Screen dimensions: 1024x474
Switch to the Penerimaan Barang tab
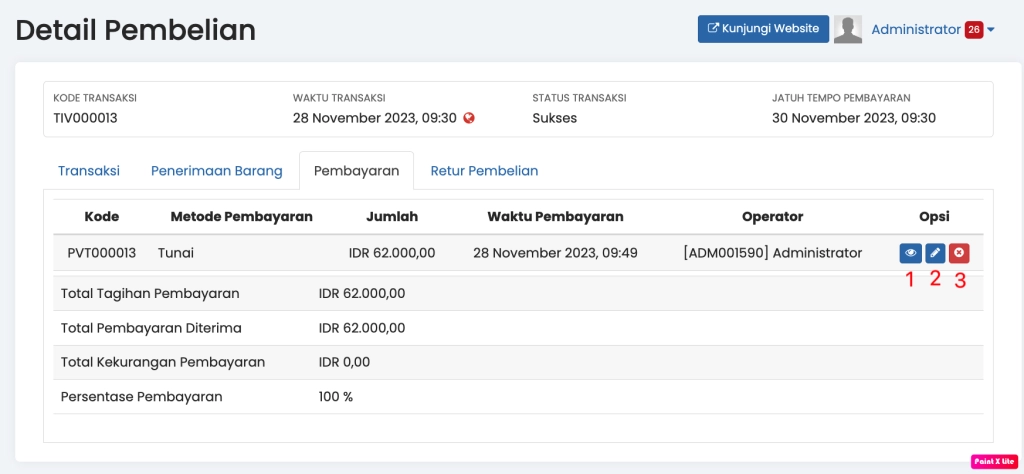[217, 171]
